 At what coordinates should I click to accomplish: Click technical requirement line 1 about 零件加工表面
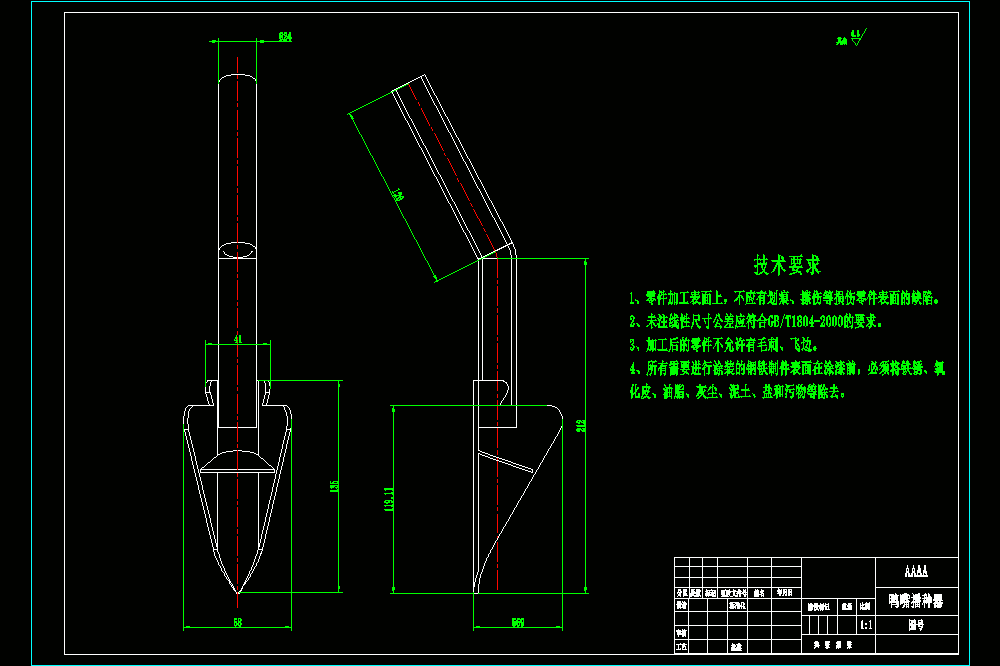[x=784, y=298]
